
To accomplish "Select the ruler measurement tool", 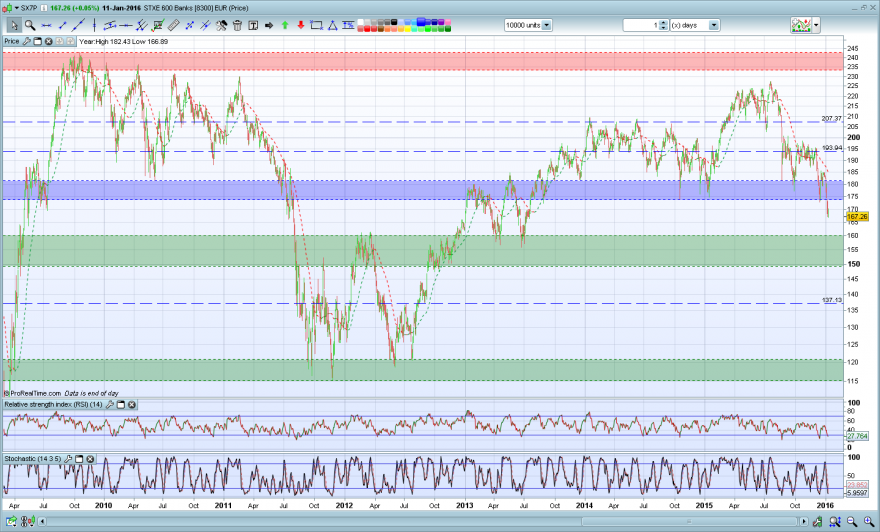I will (174, 25).
